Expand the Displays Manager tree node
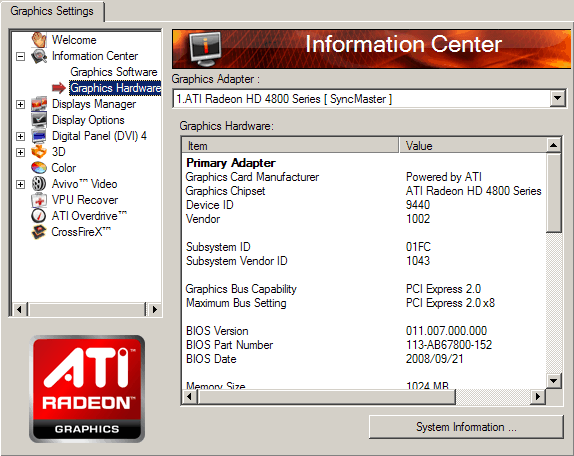Image resolution: width=574 pixels, height=456 pixels. (x=20, y=104)
